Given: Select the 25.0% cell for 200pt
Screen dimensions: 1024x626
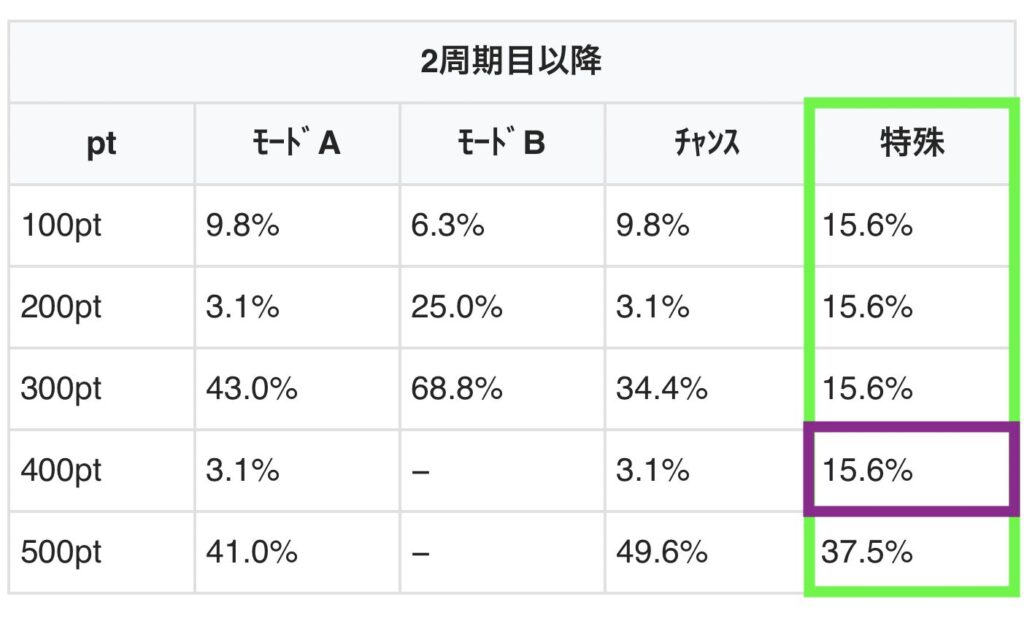Looking at the screenshot, I should [456, 307].
